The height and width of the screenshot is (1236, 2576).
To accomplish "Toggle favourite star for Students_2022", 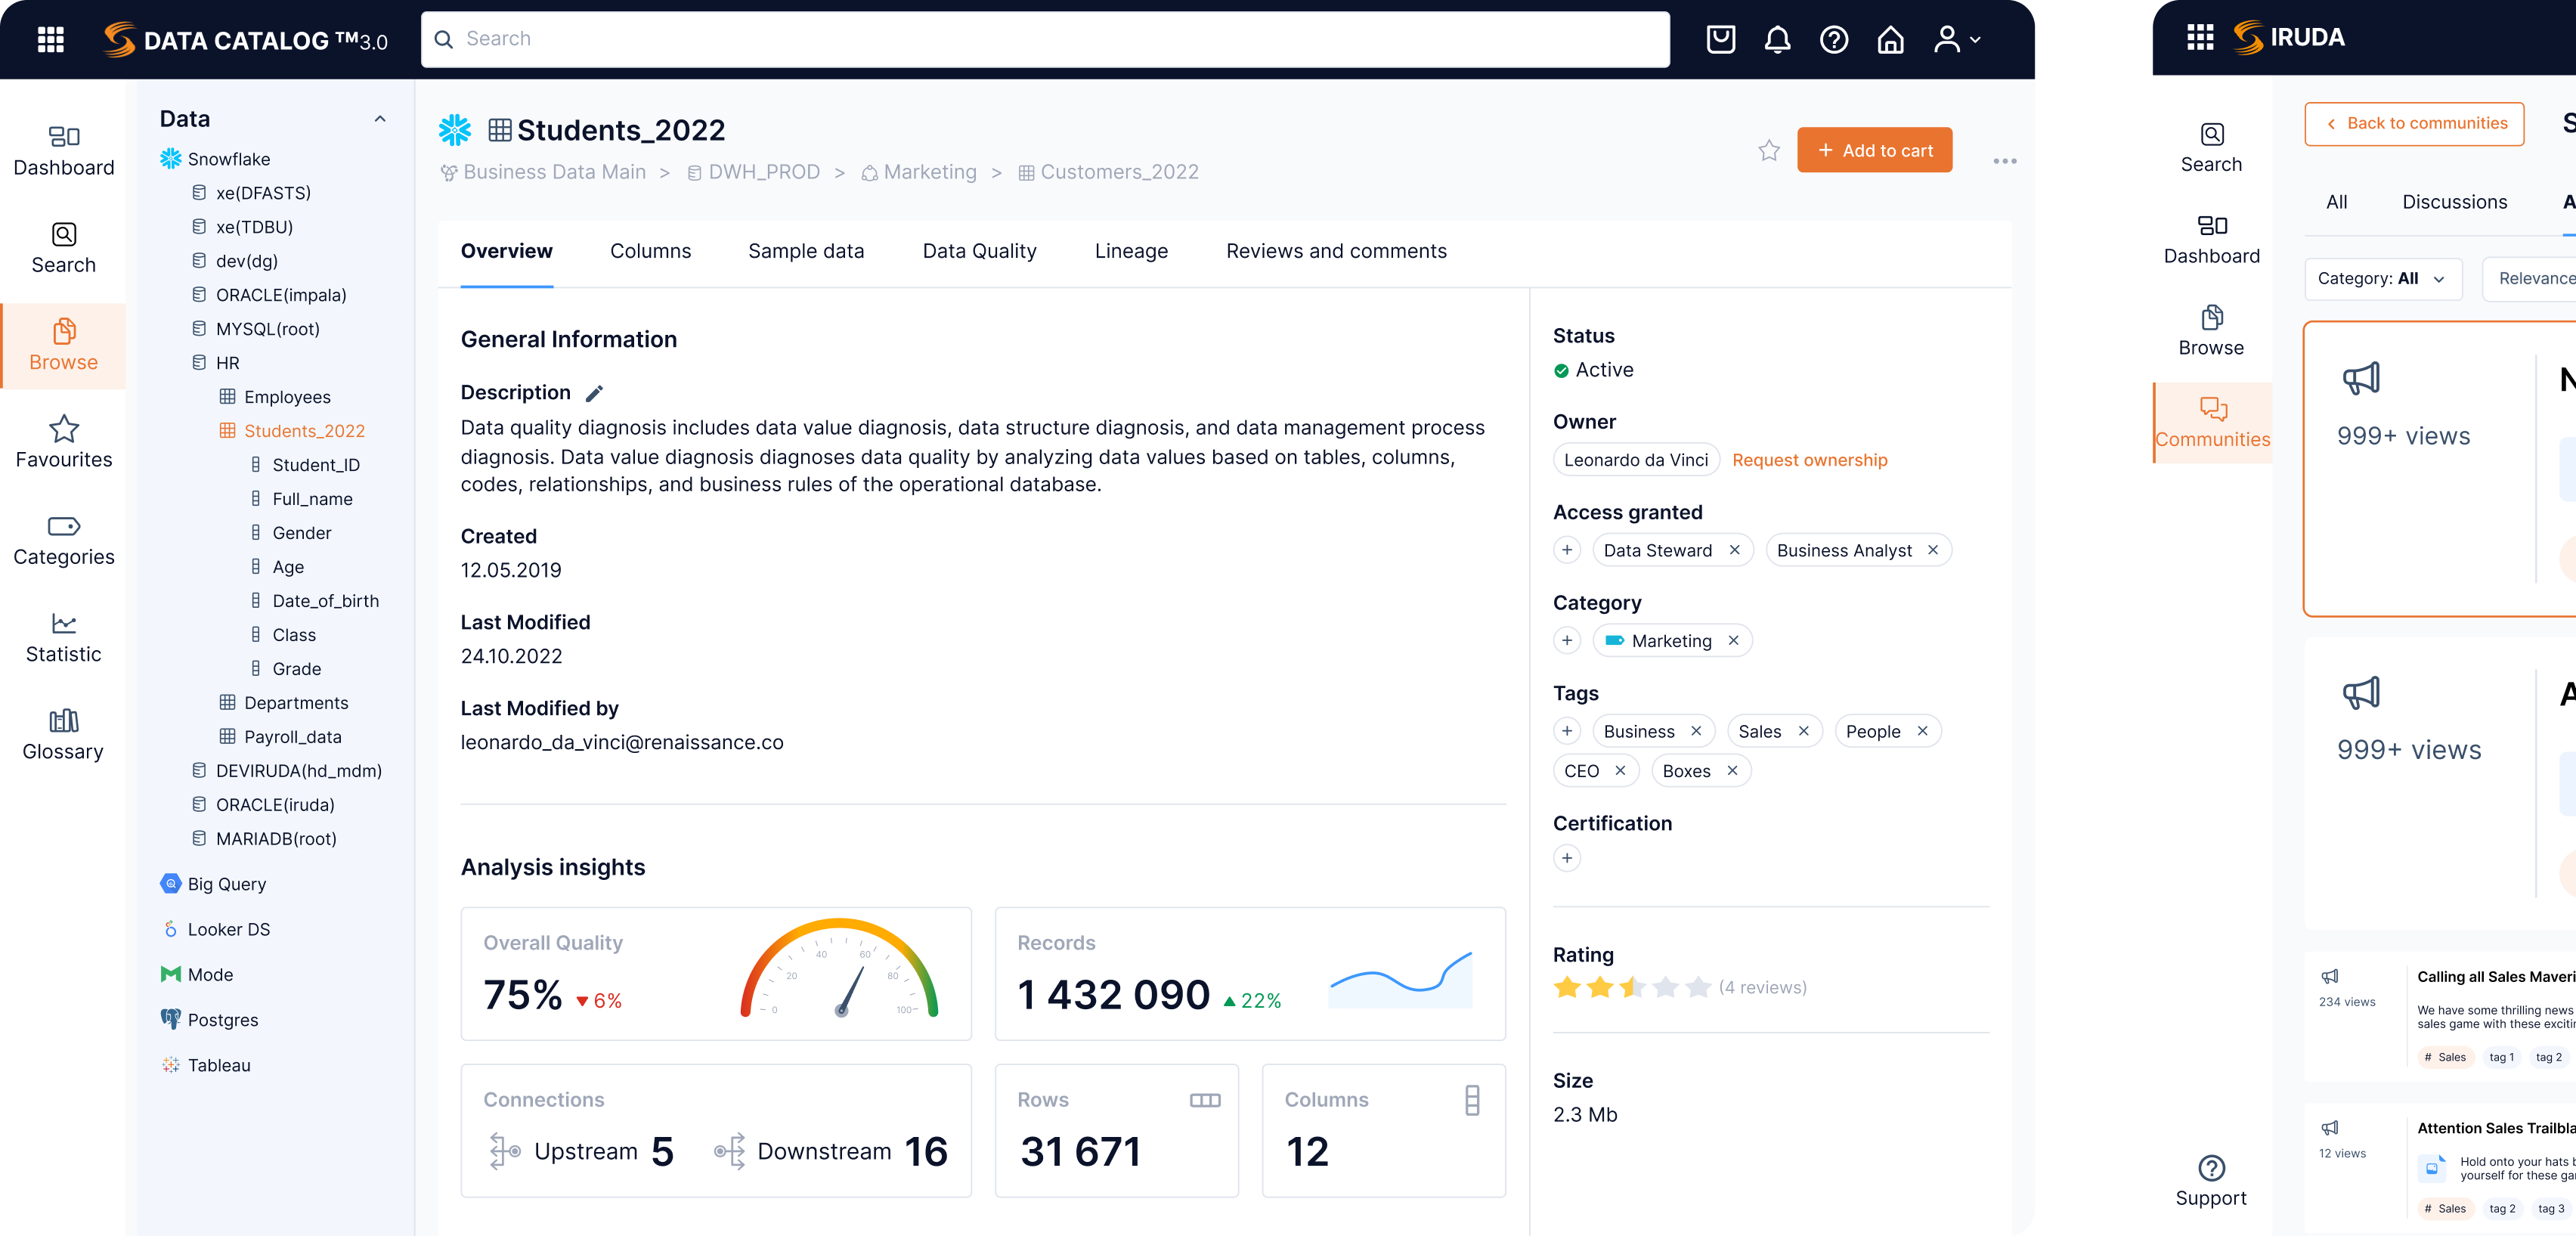I will pyautogui.click(x=1769, y=151).
